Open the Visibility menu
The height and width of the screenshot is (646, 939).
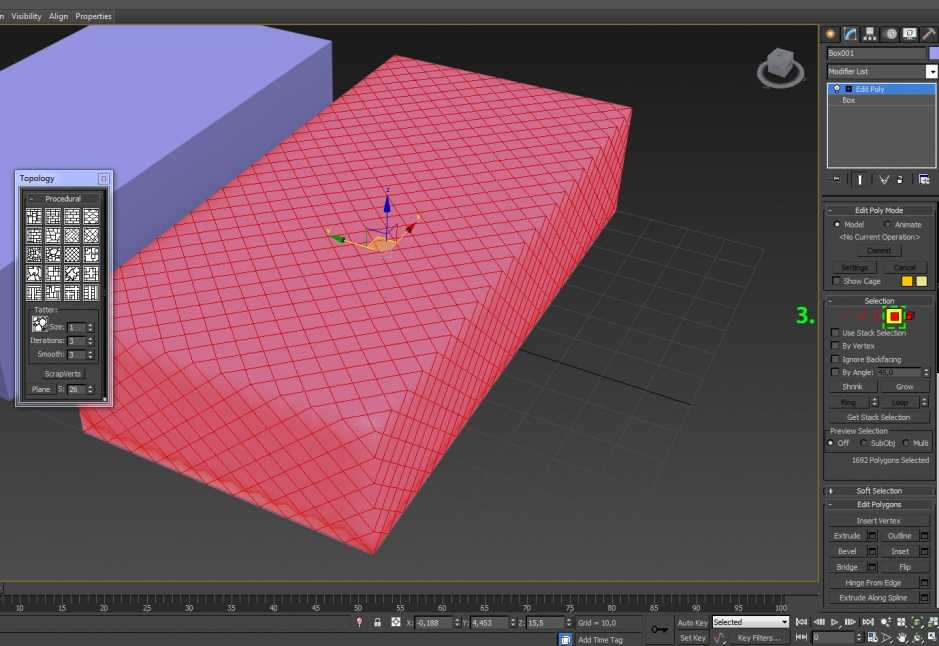pos(26,16)
